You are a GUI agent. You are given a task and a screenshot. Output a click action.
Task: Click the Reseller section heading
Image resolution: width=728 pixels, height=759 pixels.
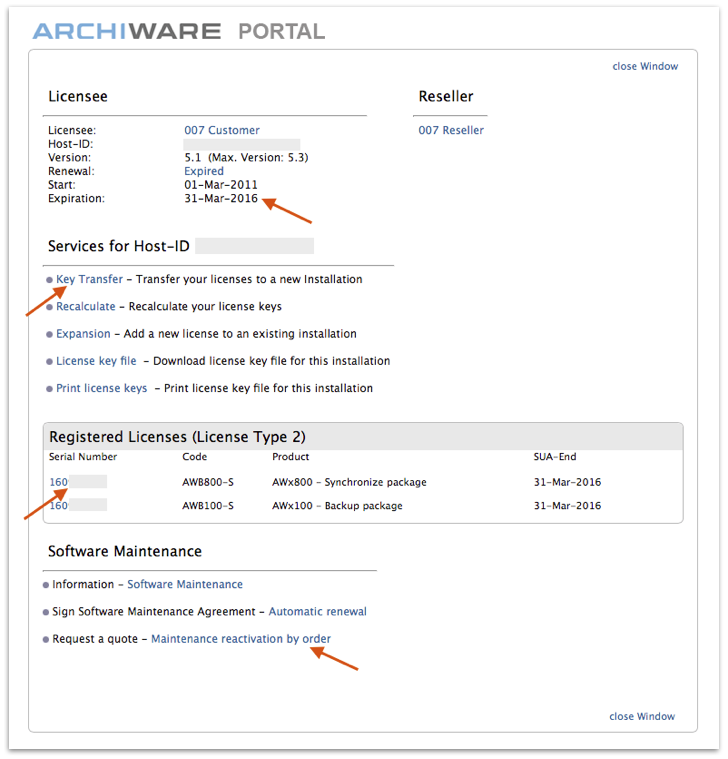coord(446,96)
